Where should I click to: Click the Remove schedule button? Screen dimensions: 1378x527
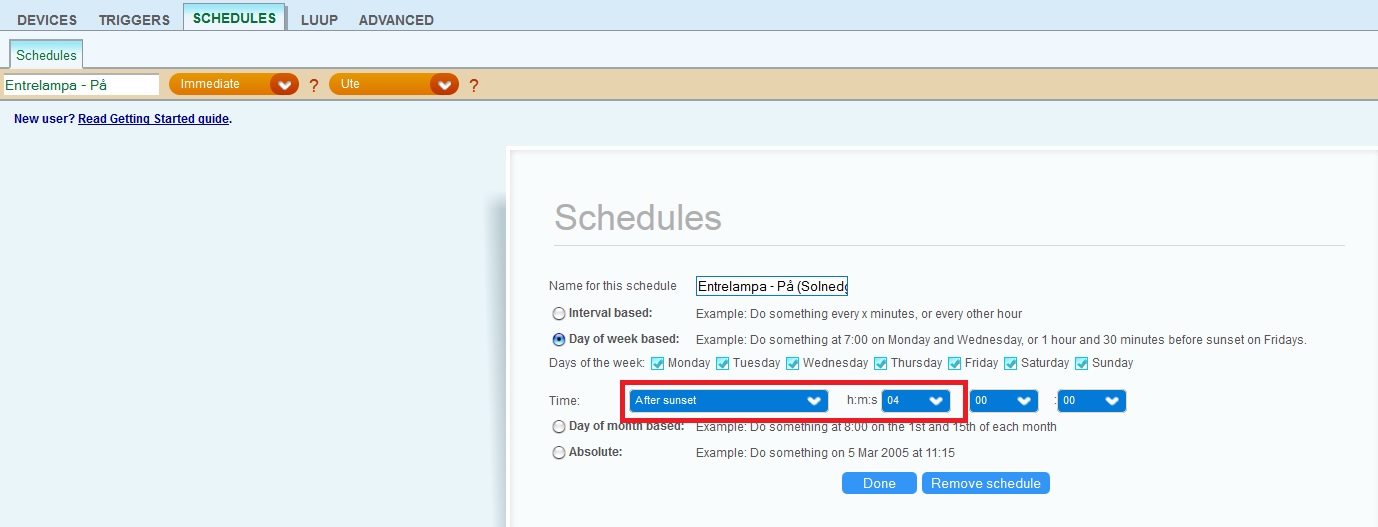tap(985, 484)
